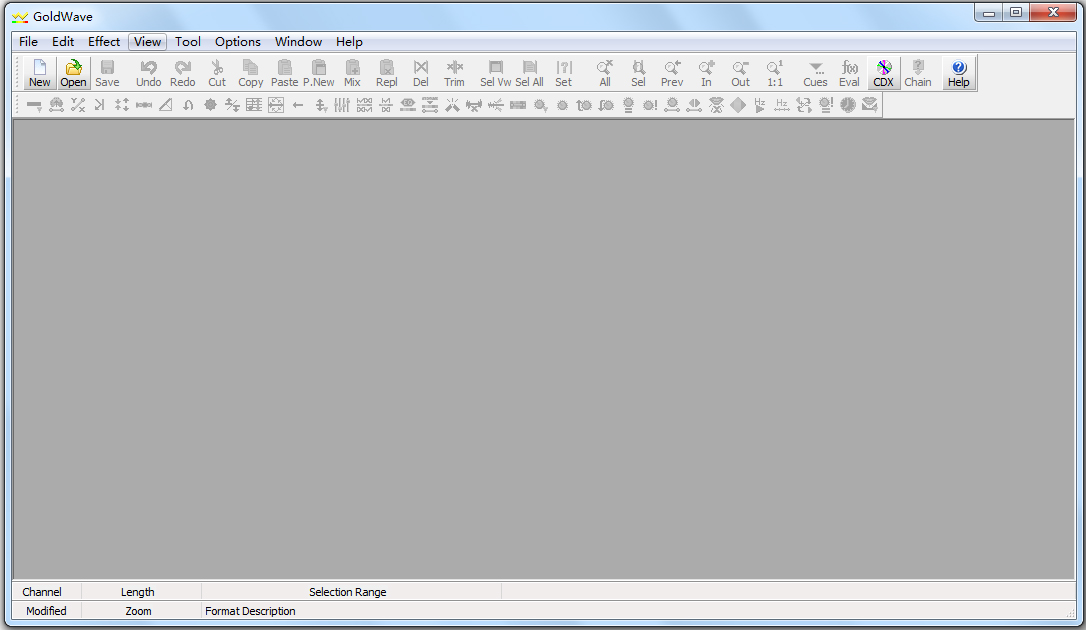
Task: Open the File menu
Action: click(x=28, y=42)
